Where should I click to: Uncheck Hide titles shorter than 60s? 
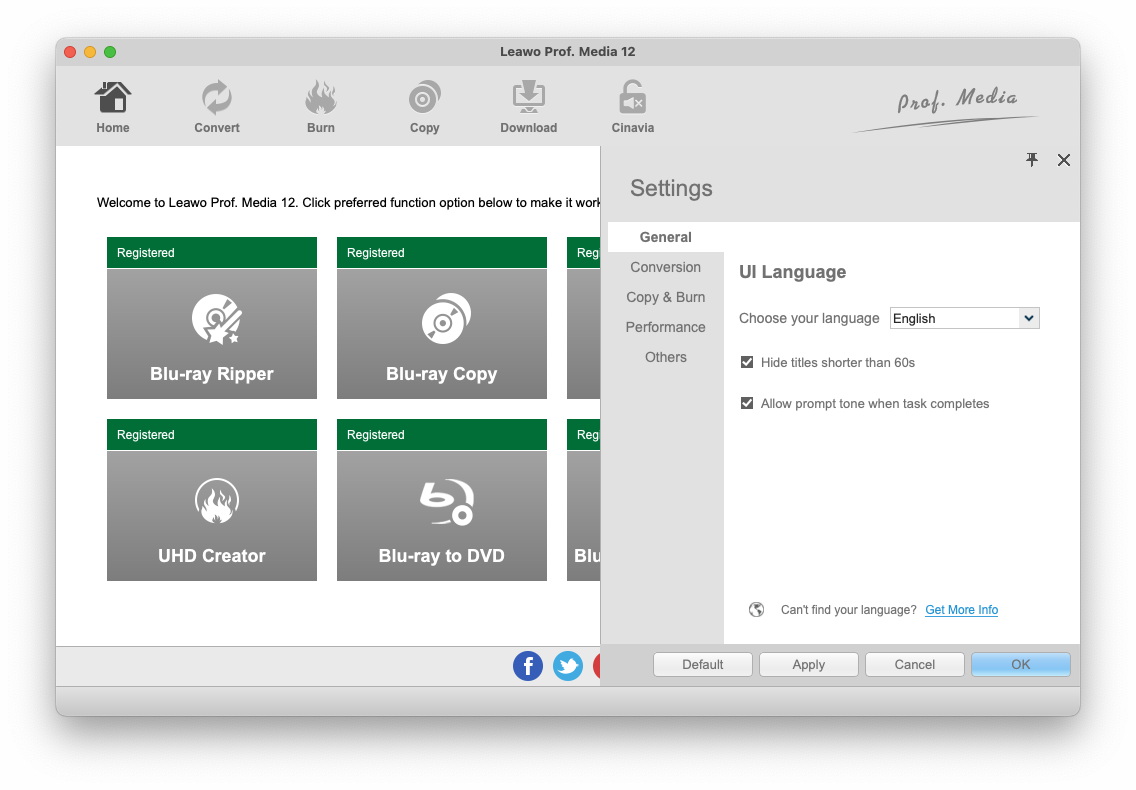tap(747, 362)
